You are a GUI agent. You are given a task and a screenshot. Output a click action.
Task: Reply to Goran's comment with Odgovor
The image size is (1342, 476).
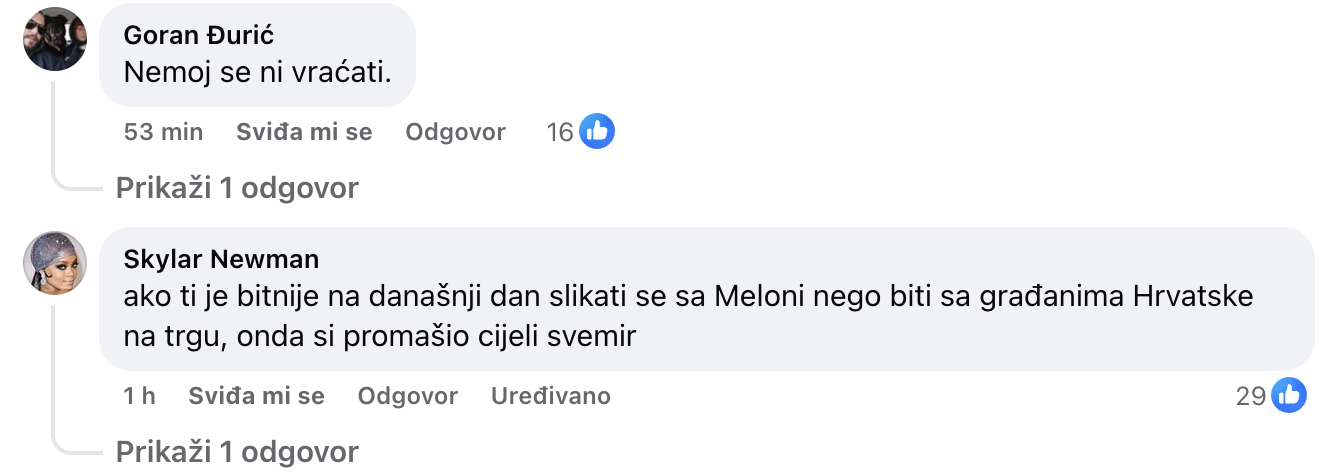tap(456, 132)
